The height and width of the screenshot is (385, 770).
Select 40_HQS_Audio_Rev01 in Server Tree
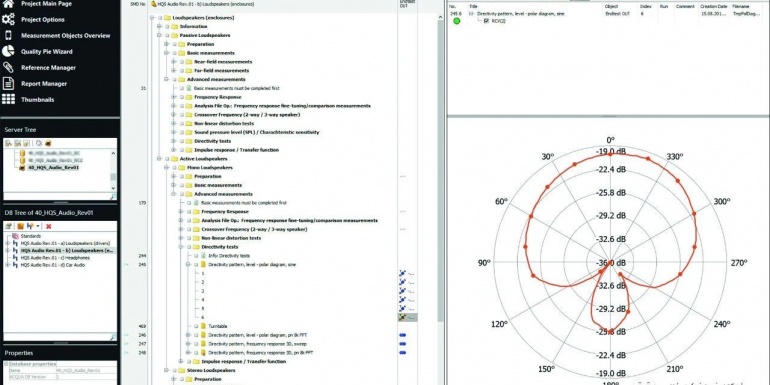point(54,167)
